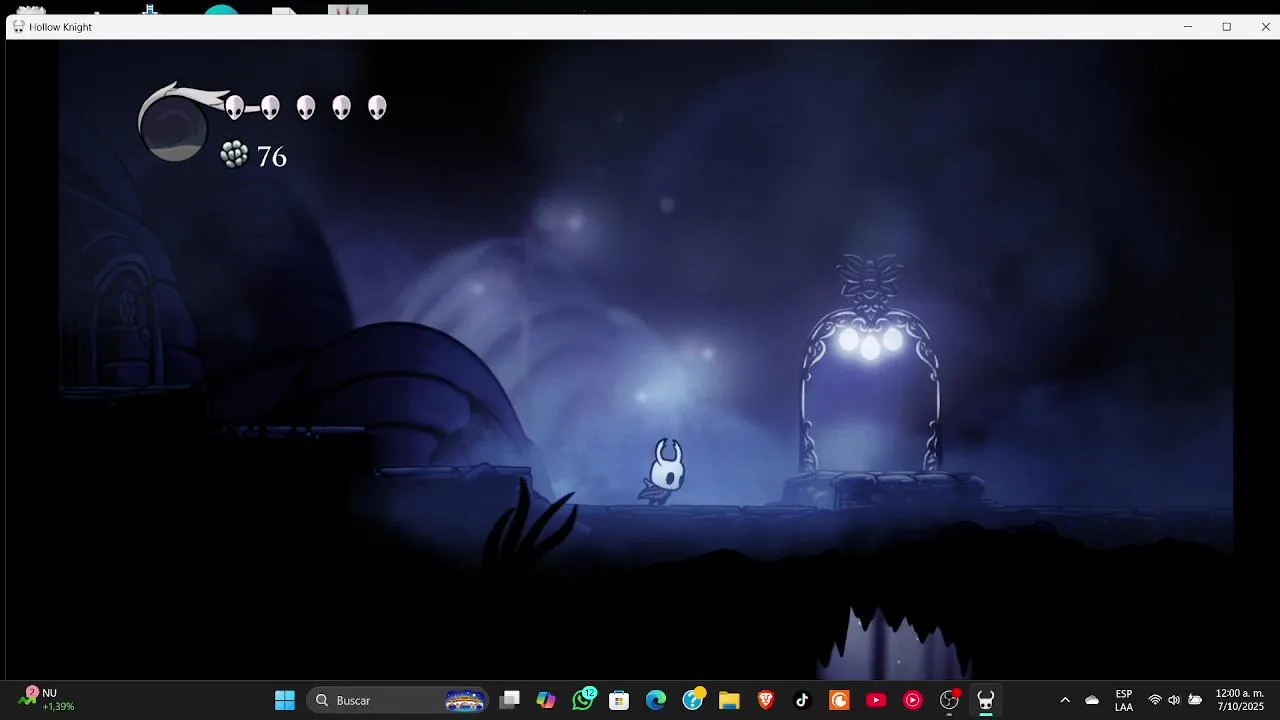
Task: Click the battery status icon
Action: [x=1195, y=700]
